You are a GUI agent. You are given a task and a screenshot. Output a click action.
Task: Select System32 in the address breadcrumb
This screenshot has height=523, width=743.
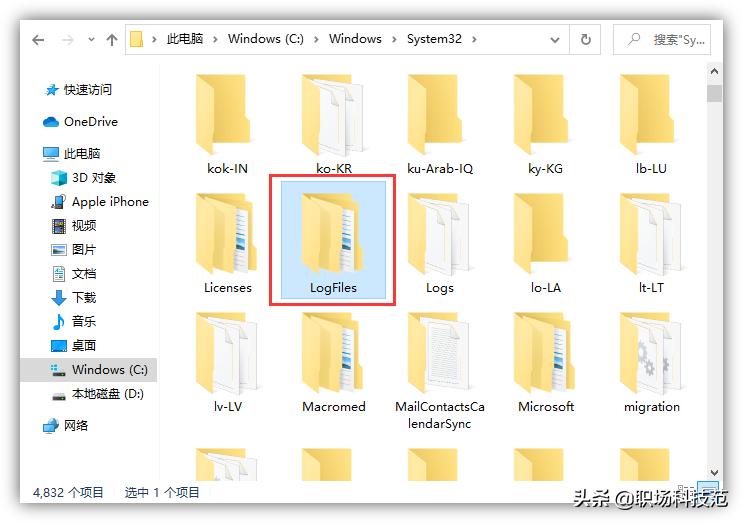click(434, 39)
